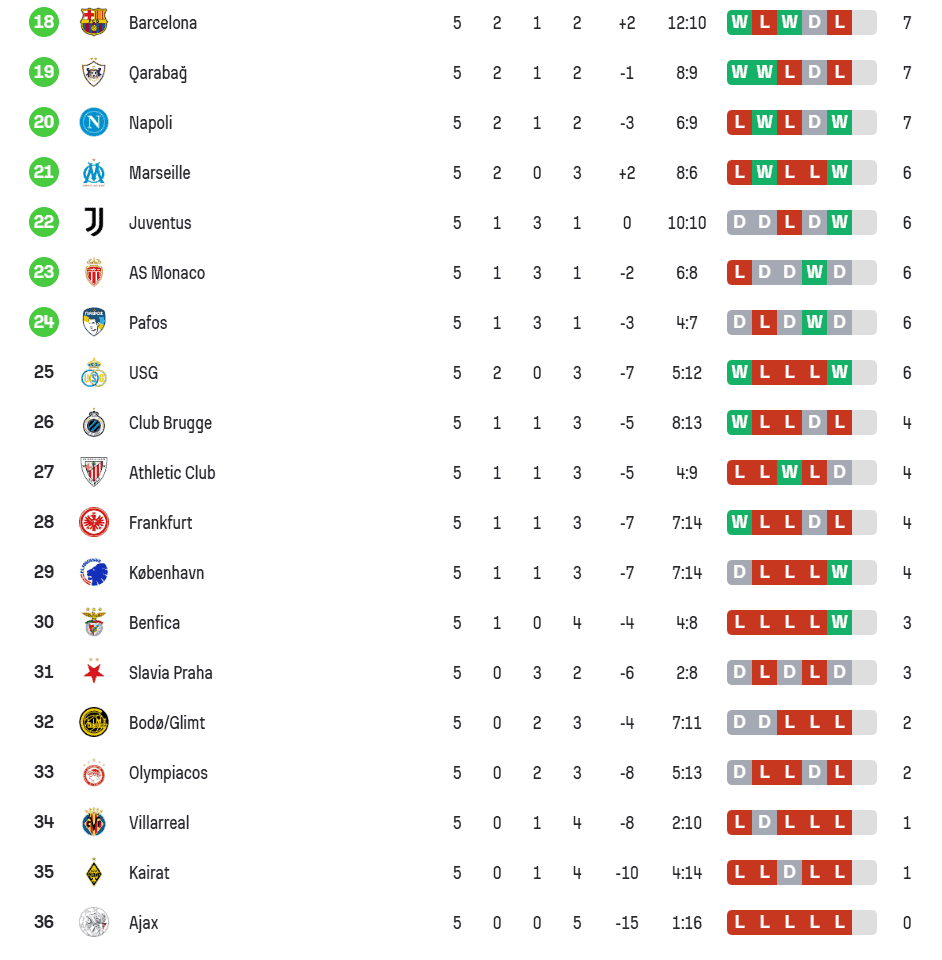This screenshot has width=942, height=960.
Task: Select the Bodø/Glimt team name
Action: pyautogui.click(x=167, y=723)
